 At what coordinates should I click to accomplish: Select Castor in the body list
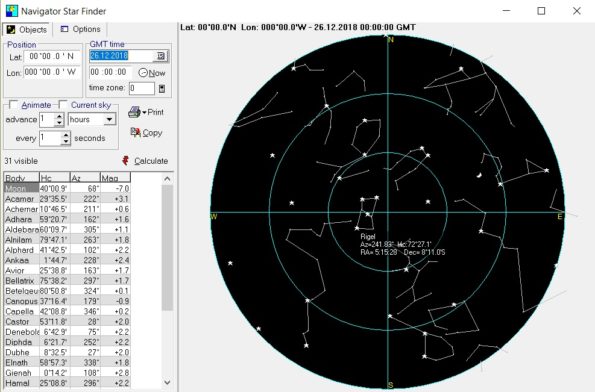(x=67, y=321)
